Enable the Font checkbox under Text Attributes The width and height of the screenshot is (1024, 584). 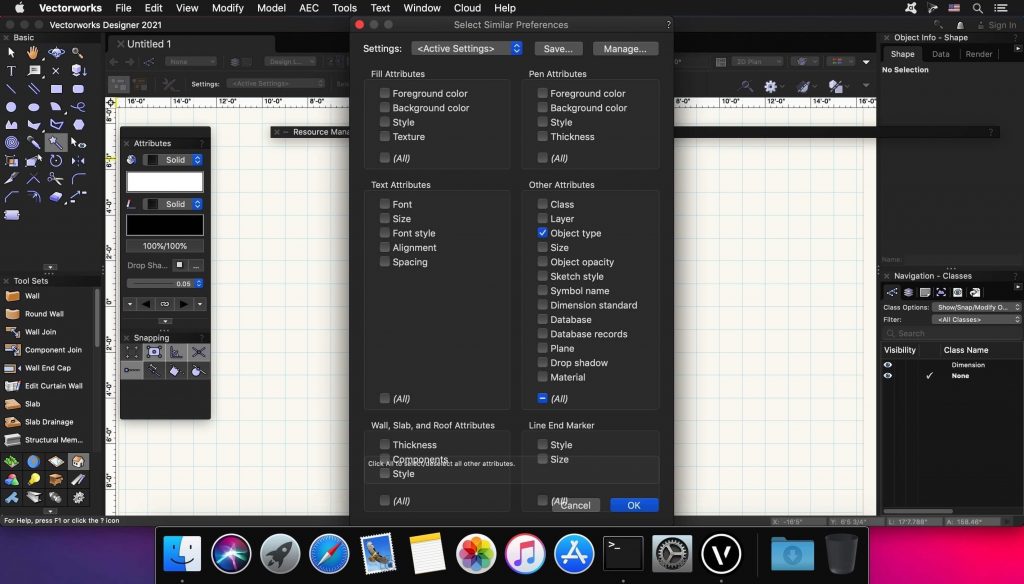[x=385, y=204]
